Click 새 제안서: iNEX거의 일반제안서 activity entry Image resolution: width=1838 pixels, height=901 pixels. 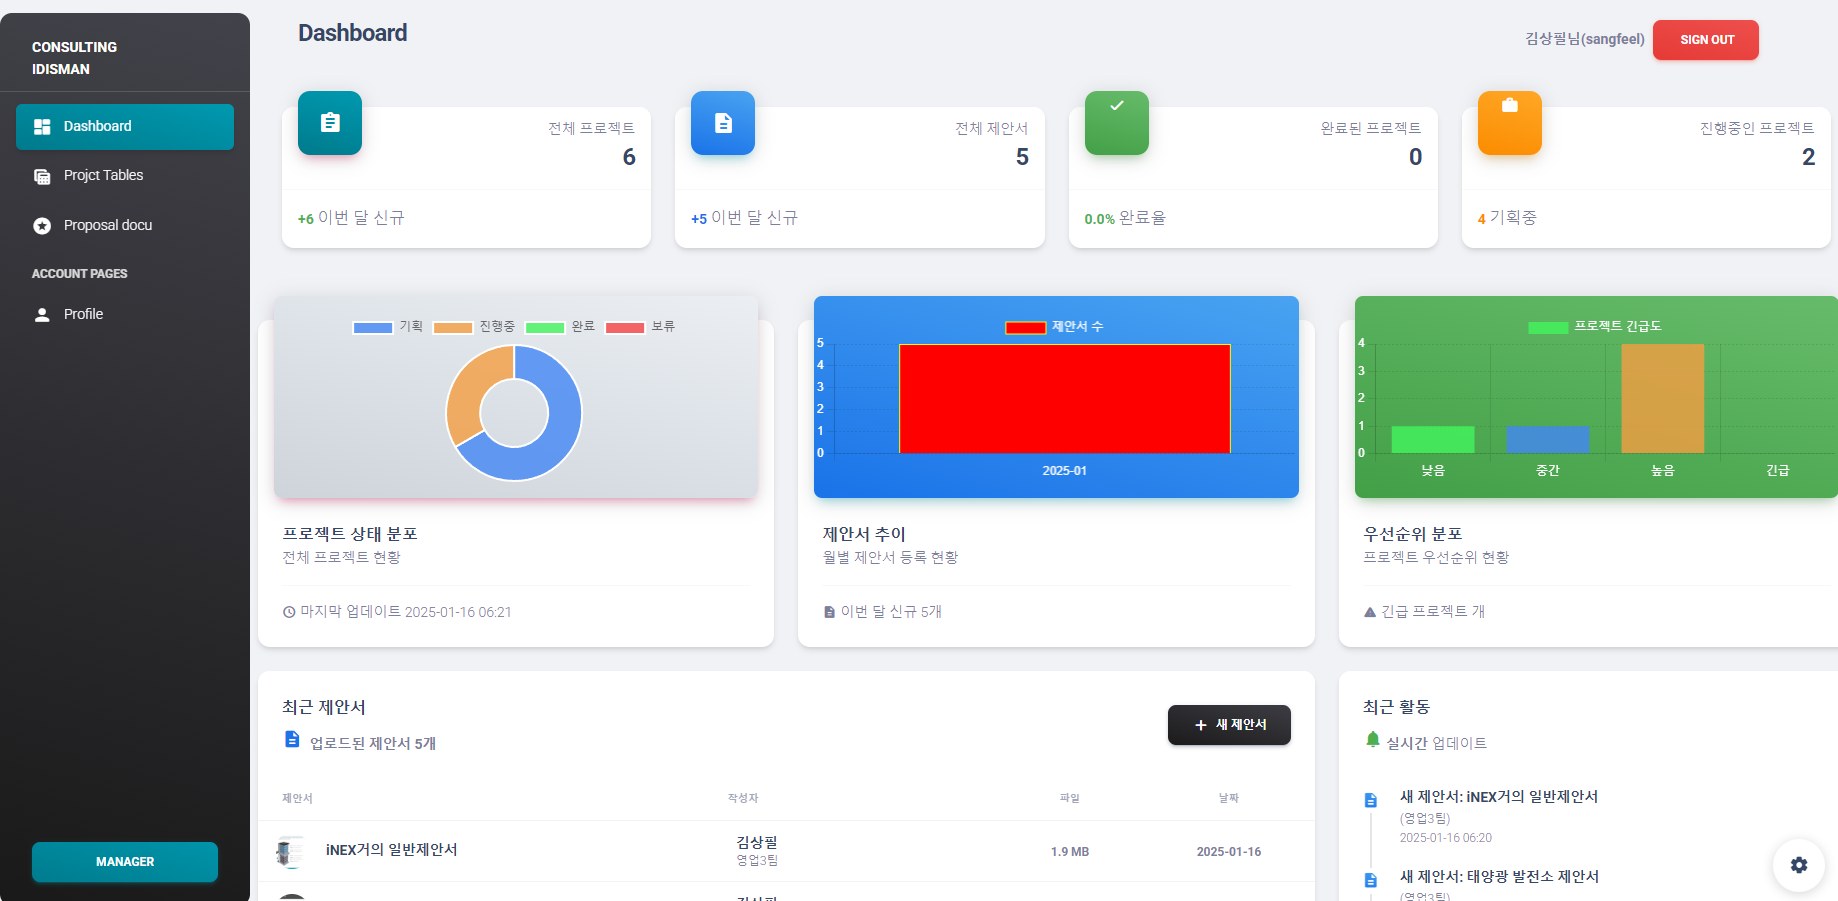coord(1499,797)
